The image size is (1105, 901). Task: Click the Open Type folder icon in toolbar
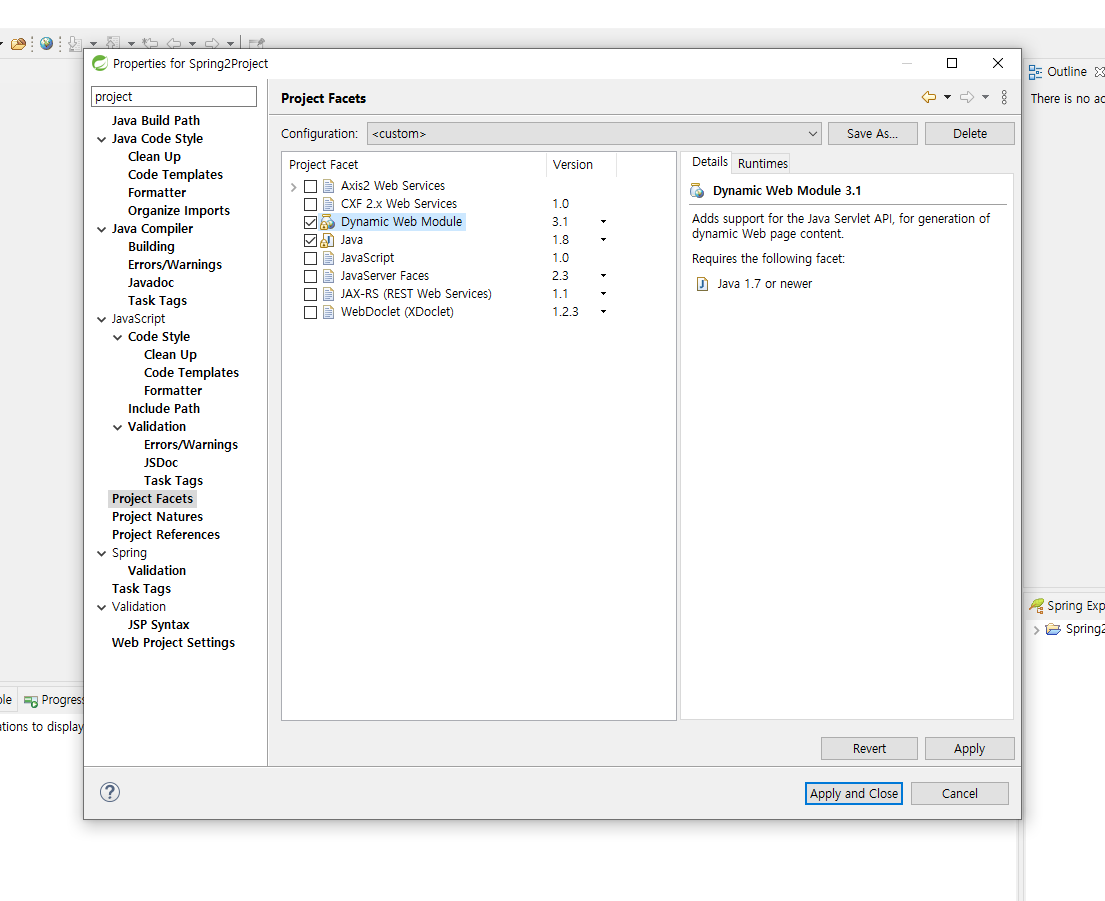coord(18,44)
